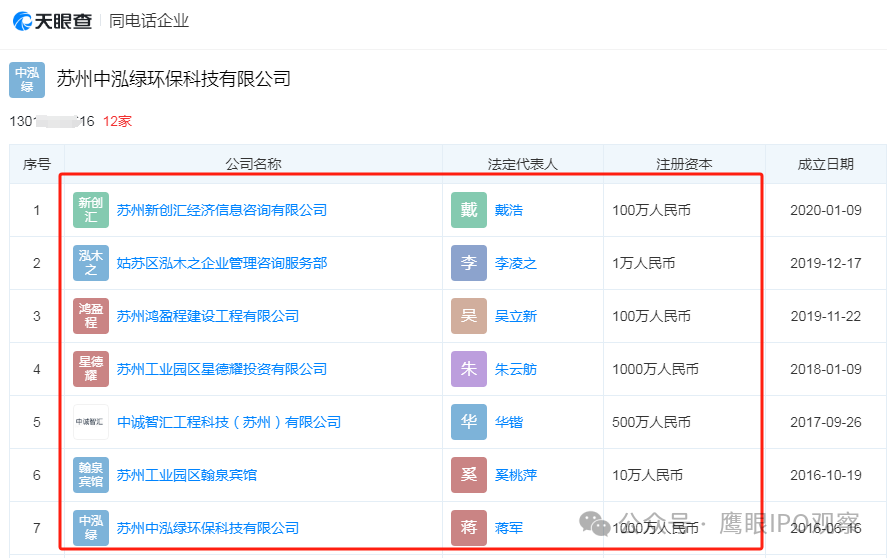The image size is (887, 558).
Task: Open legal representative 李凌之 profile
Action: click(x=515, y=263)
